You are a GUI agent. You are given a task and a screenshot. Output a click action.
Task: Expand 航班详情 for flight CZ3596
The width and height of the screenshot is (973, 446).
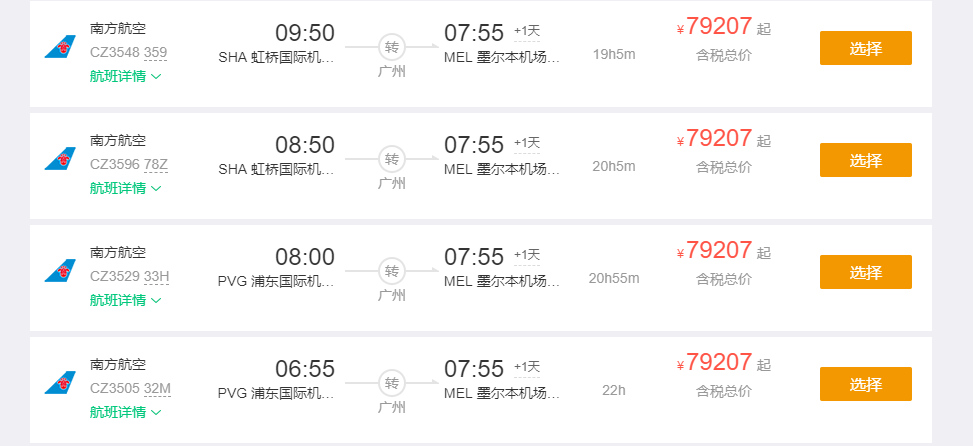[x=125, y=188]
